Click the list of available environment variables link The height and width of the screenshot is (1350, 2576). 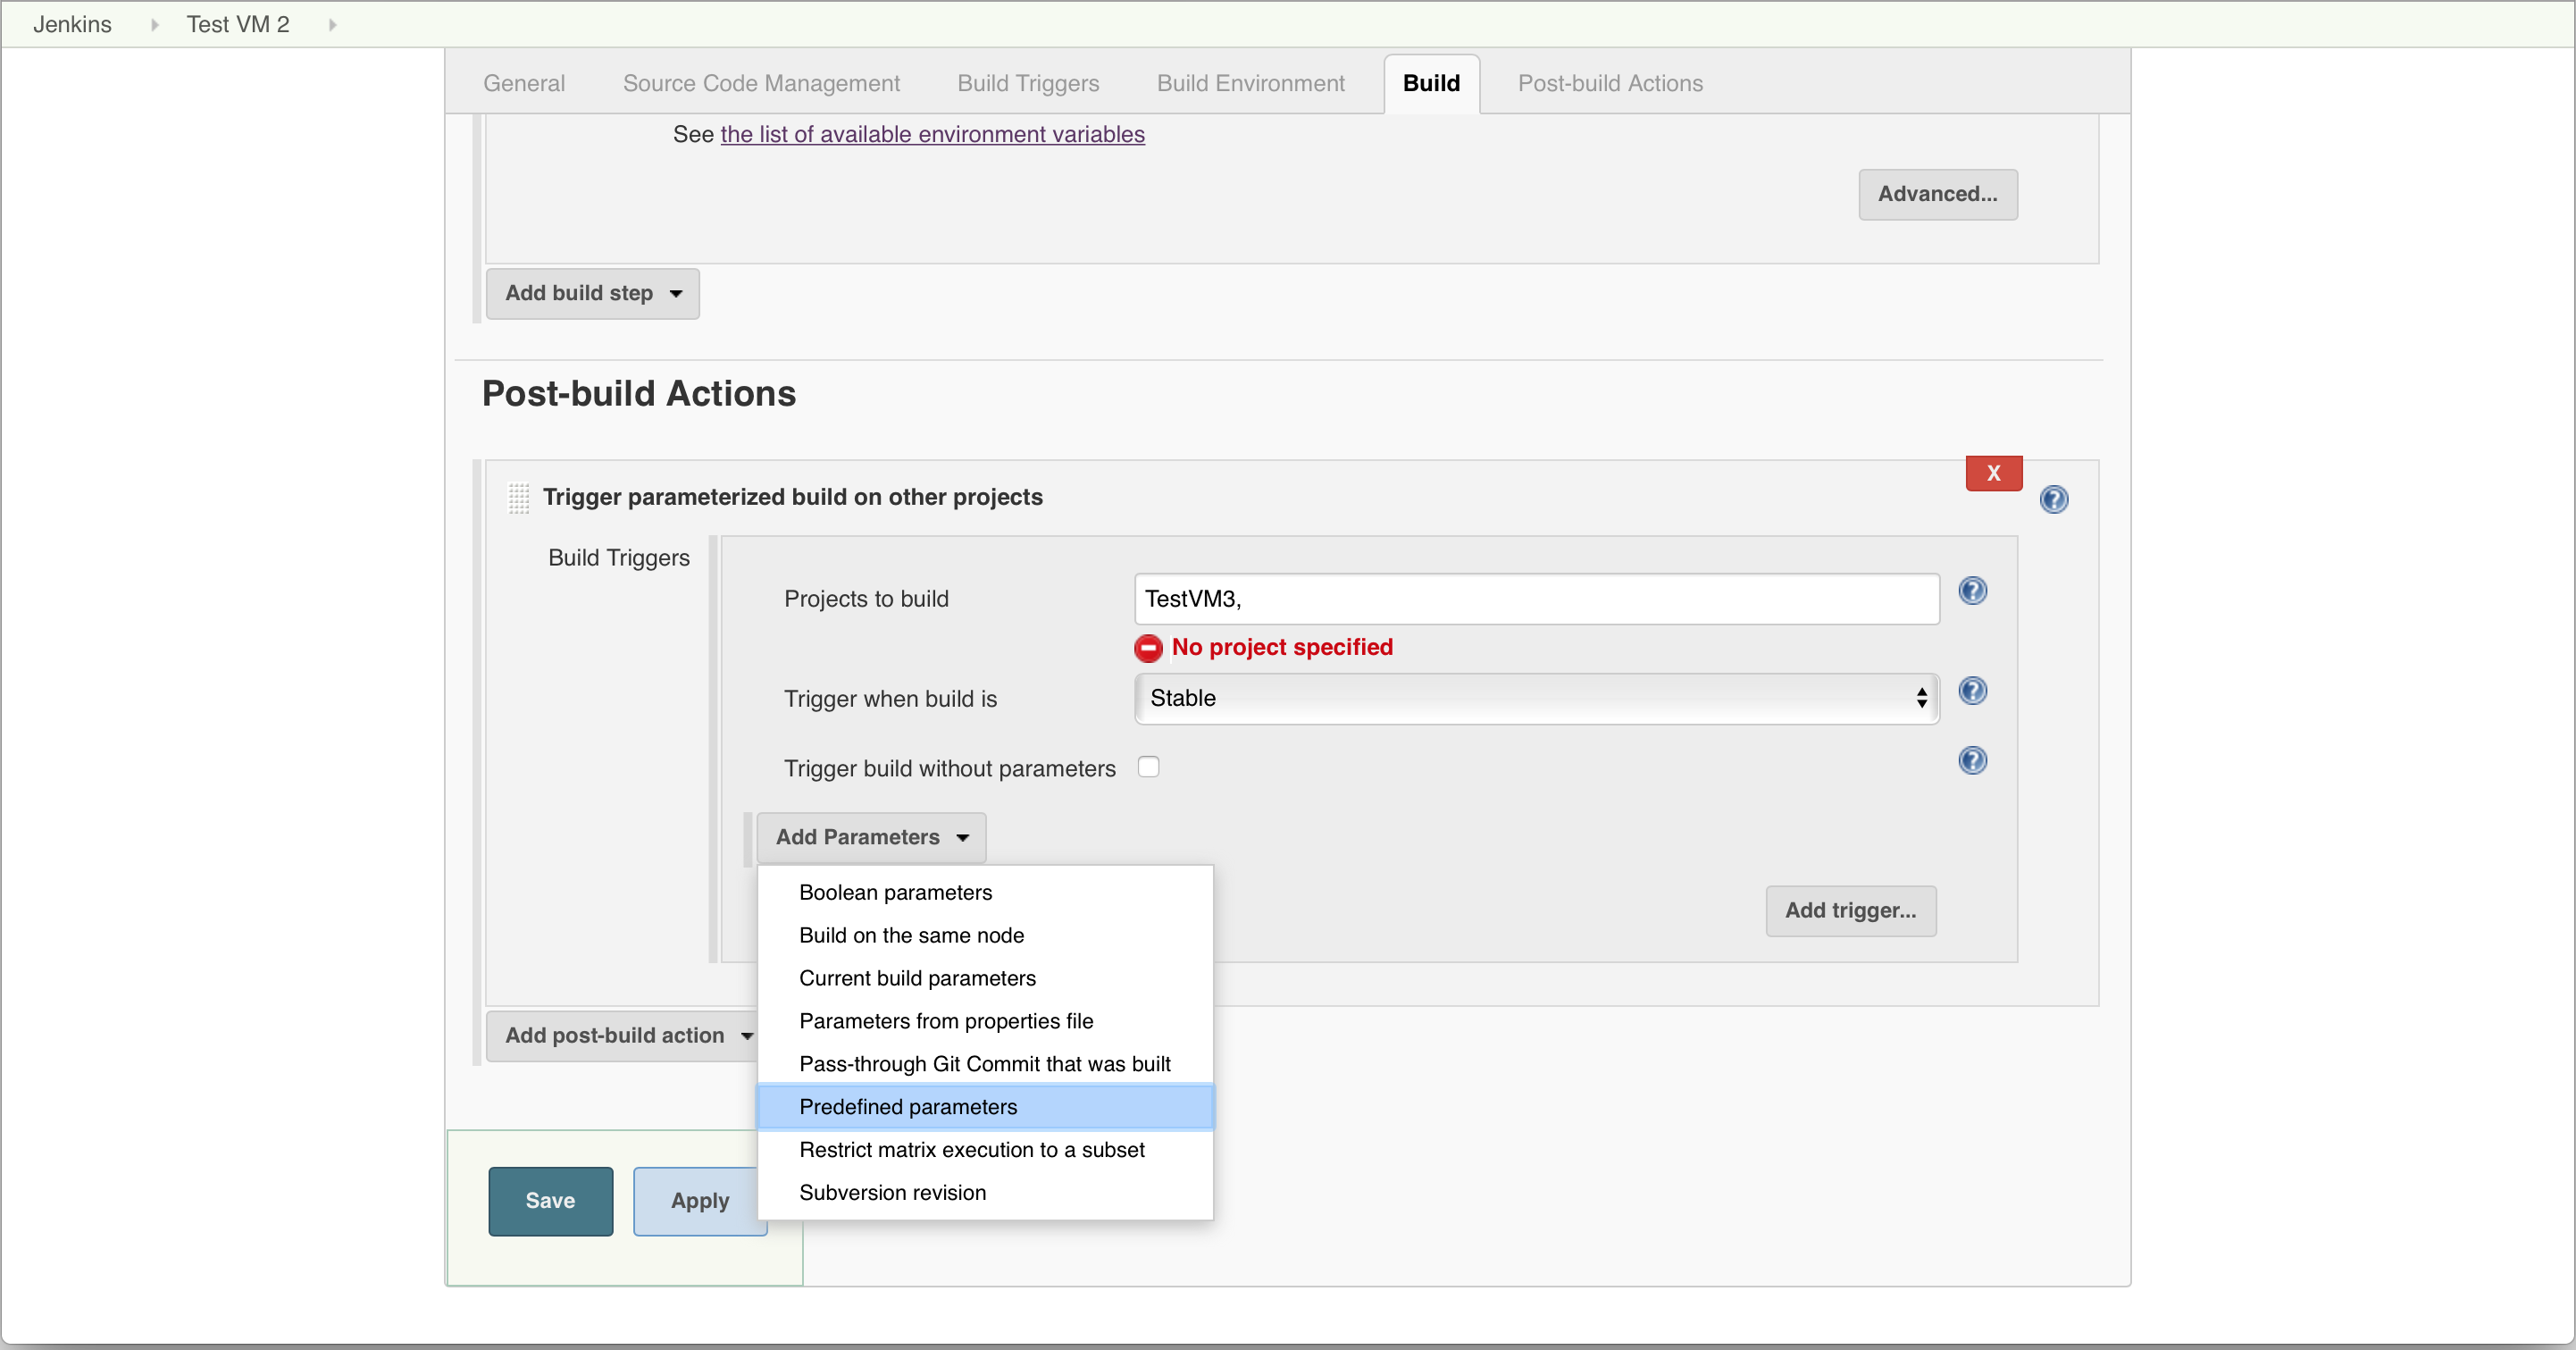pos(932,135)
